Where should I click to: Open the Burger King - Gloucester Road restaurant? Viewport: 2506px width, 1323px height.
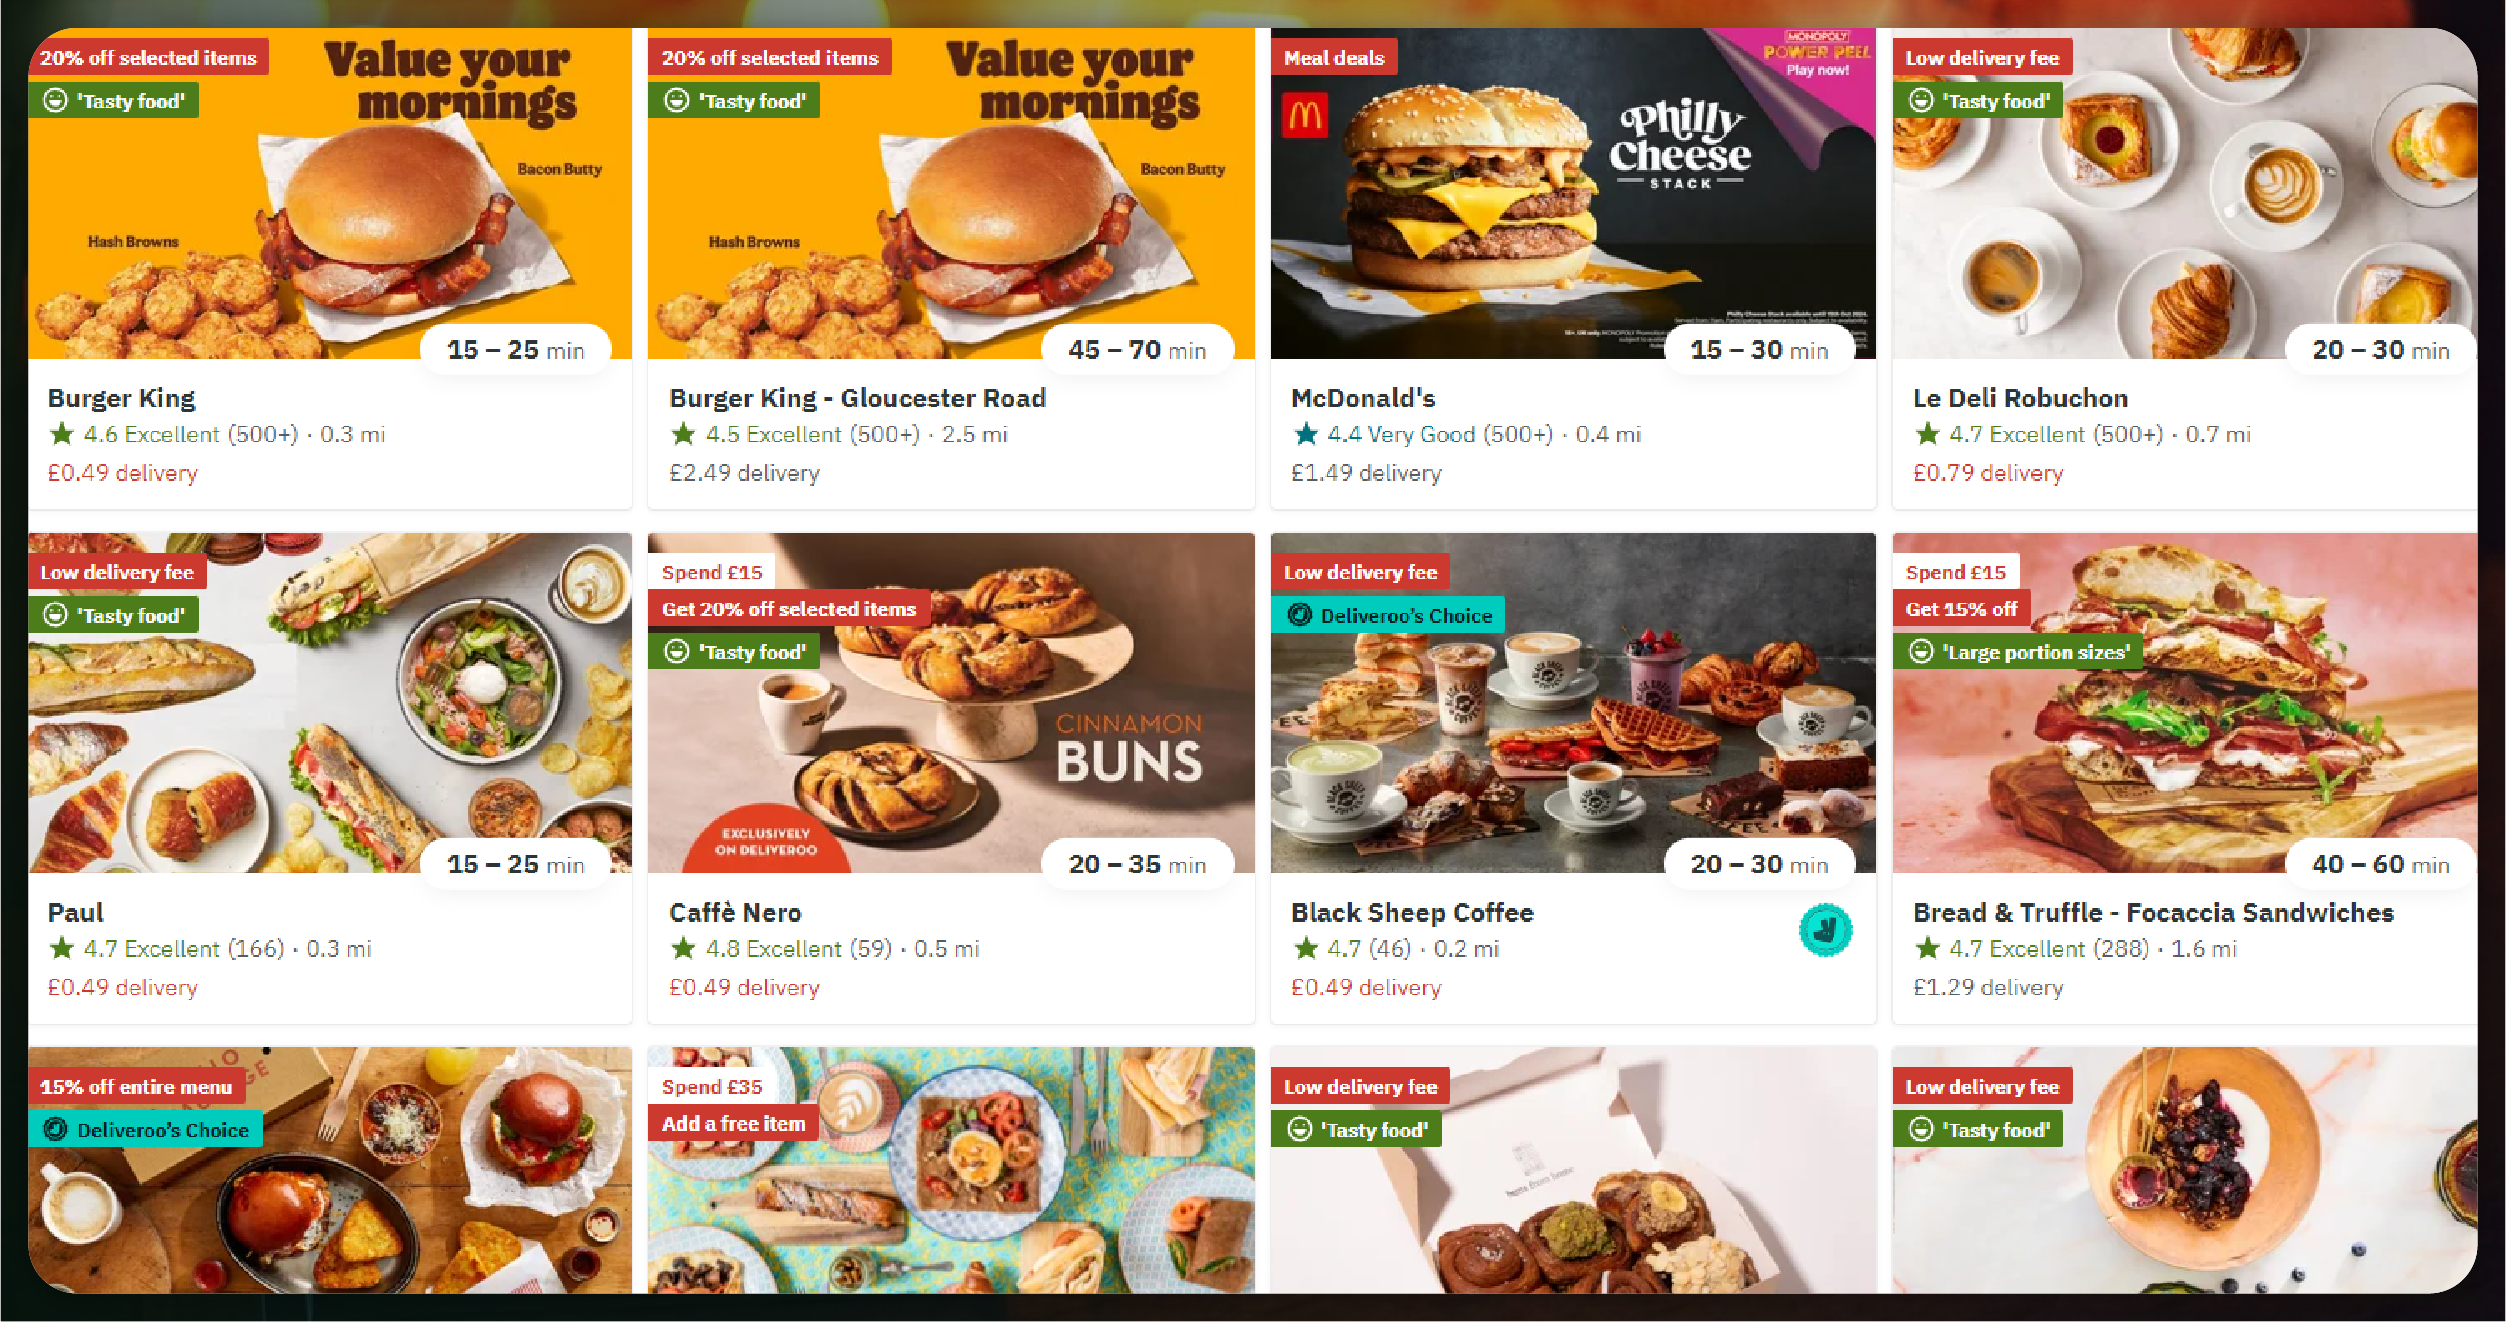click(x=857, y=398)
